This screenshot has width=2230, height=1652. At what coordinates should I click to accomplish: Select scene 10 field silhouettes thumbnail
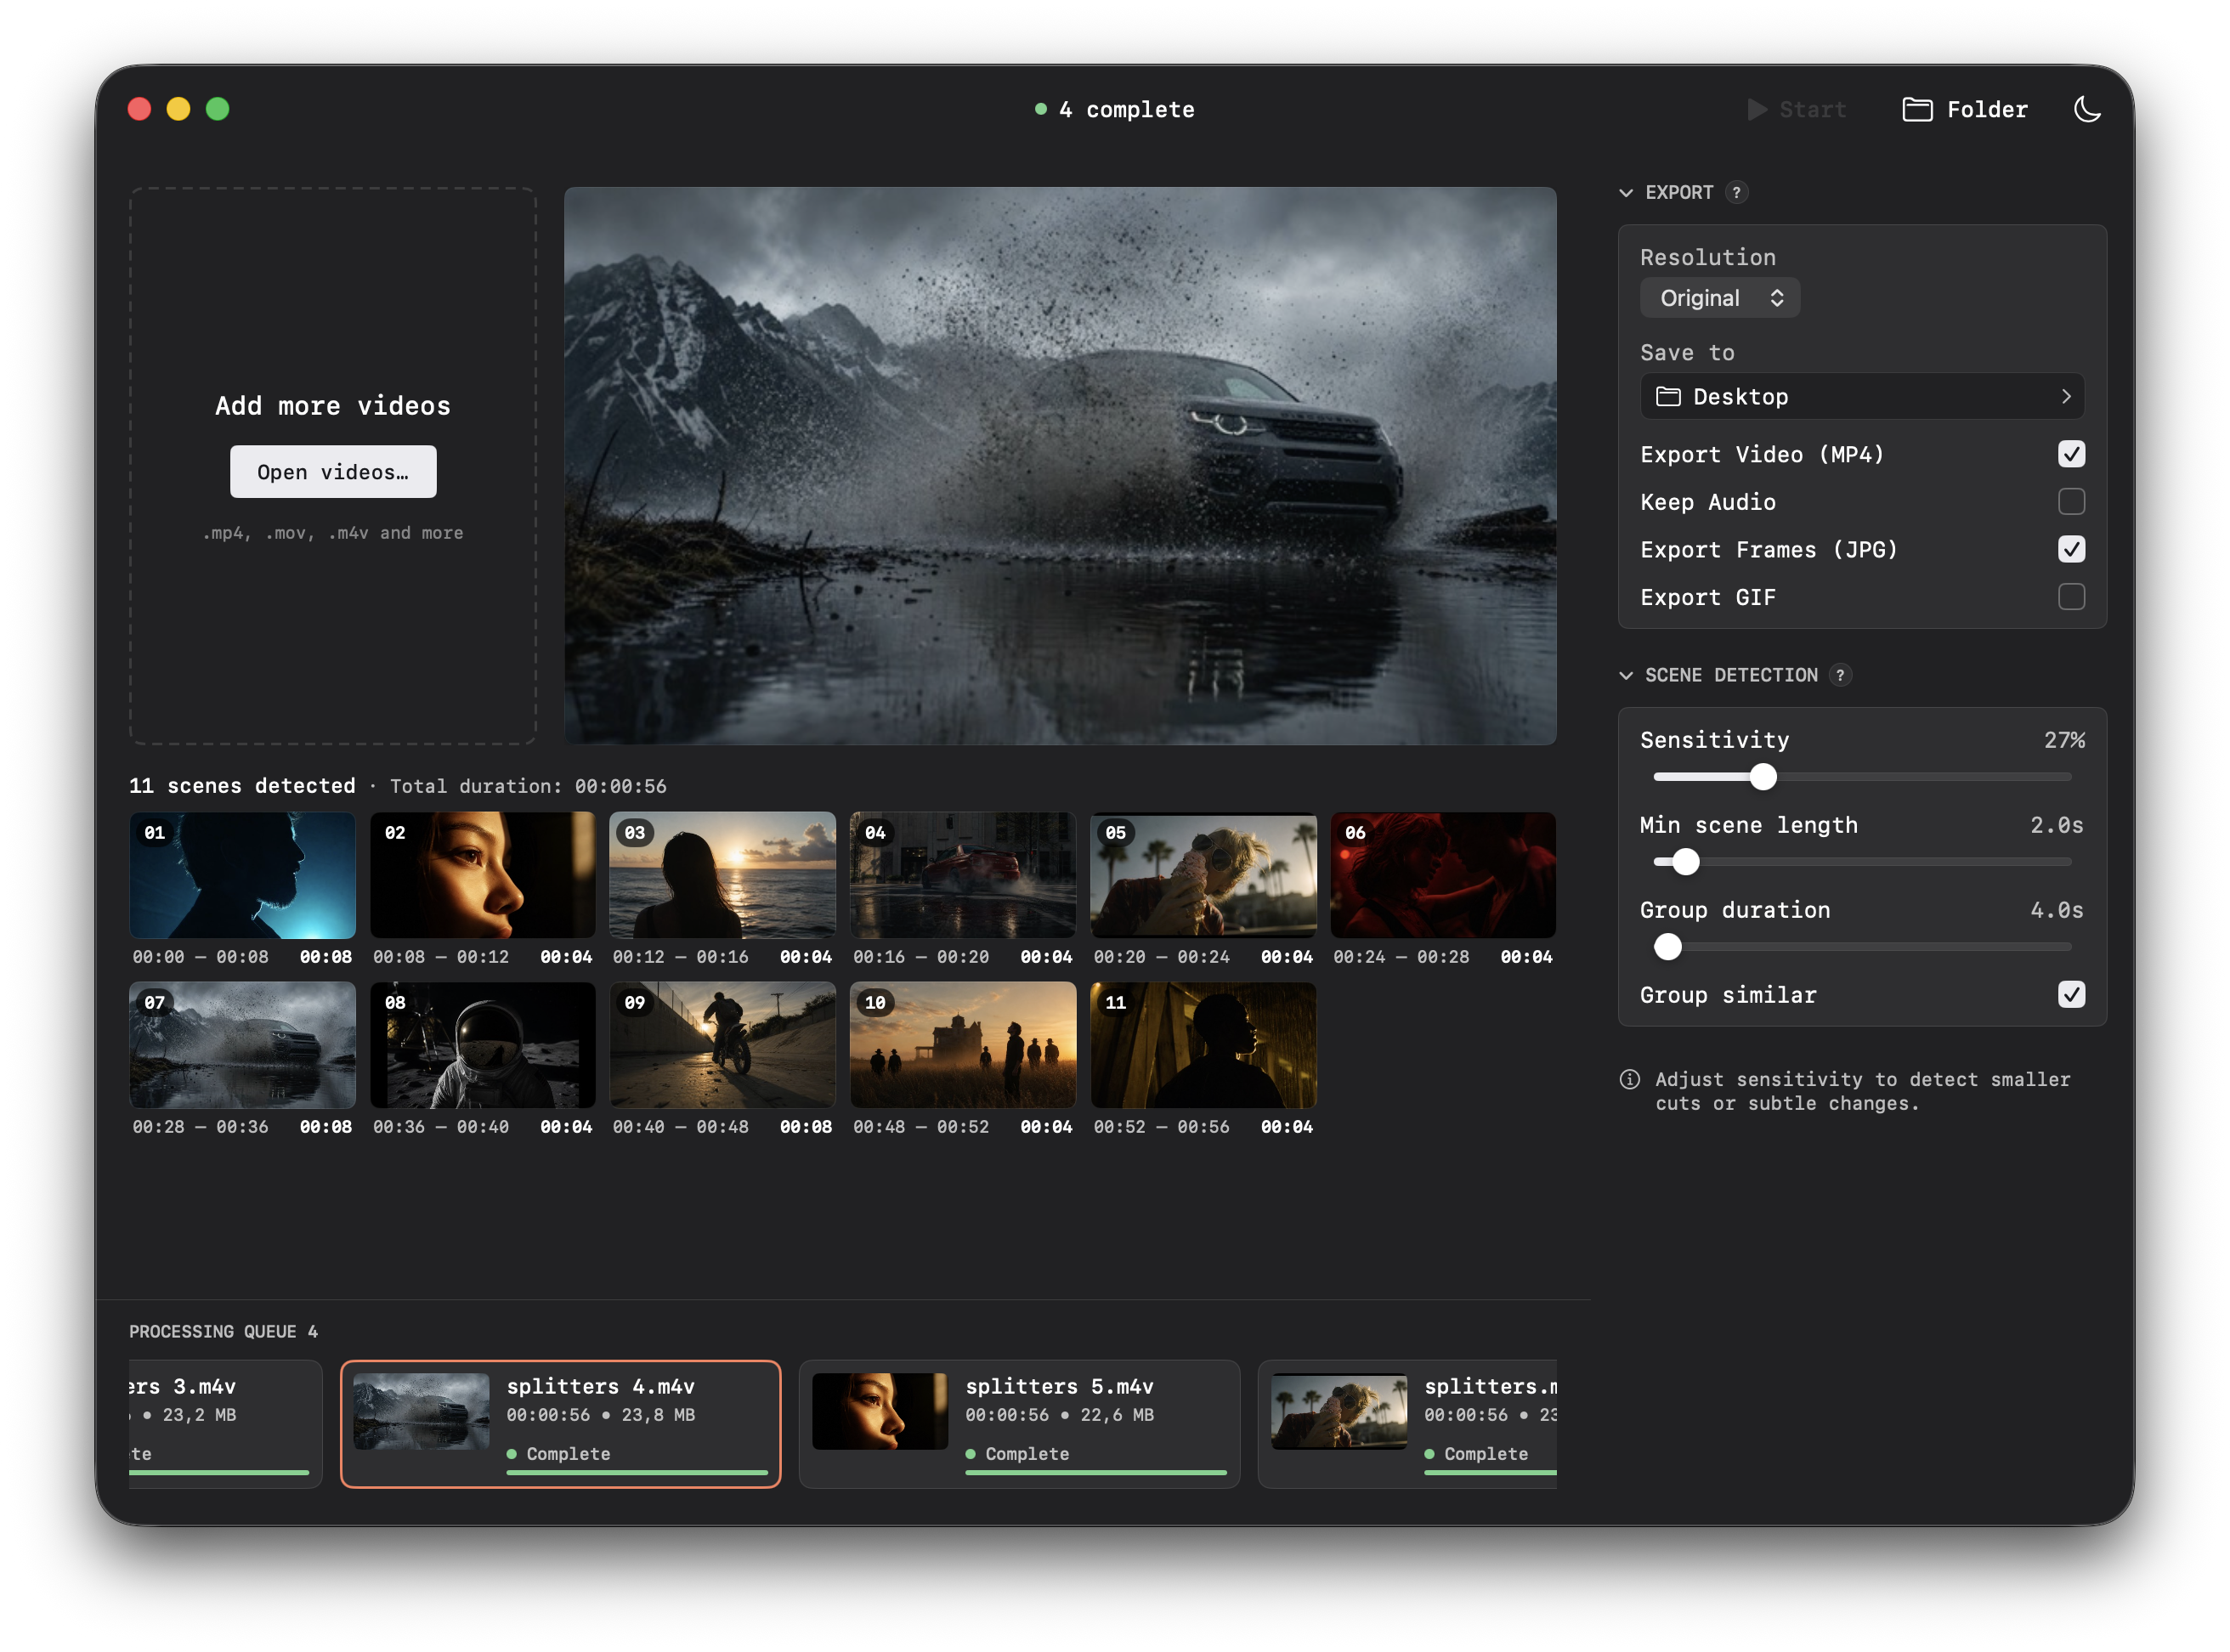pyautogui.click(x=963, y=1045)
